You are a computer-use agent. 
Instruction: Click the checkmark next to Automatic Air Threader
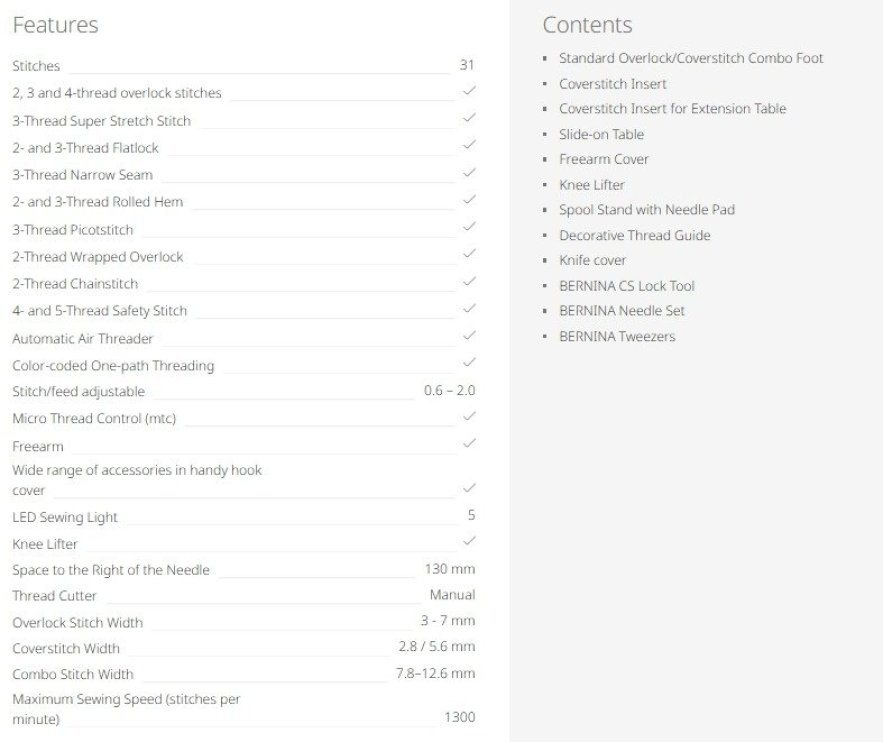(x=469, y=336)
